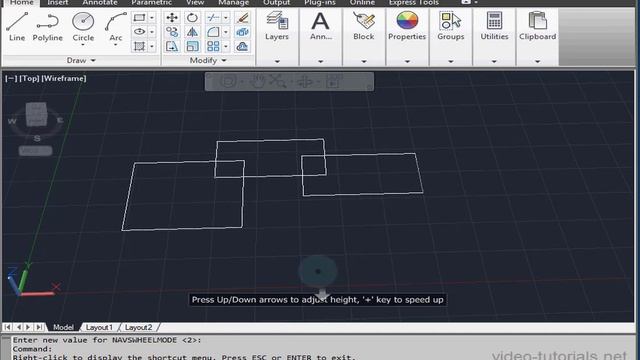Select the Model tab

[63, 327]
